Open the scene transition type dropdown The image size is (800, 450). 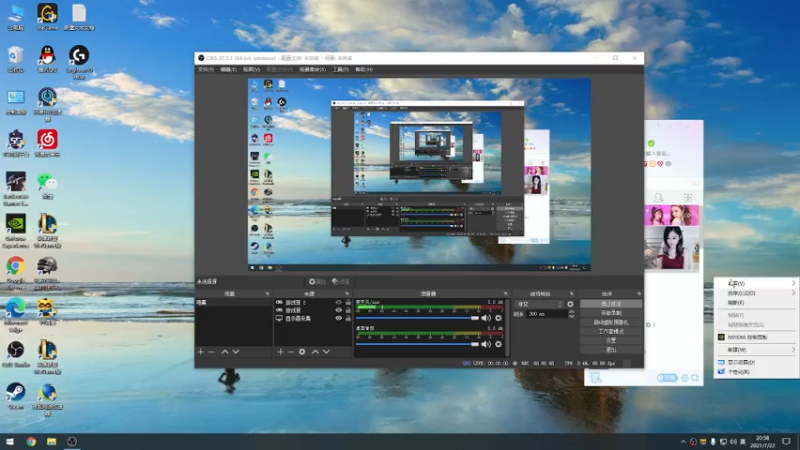(540, 304)
